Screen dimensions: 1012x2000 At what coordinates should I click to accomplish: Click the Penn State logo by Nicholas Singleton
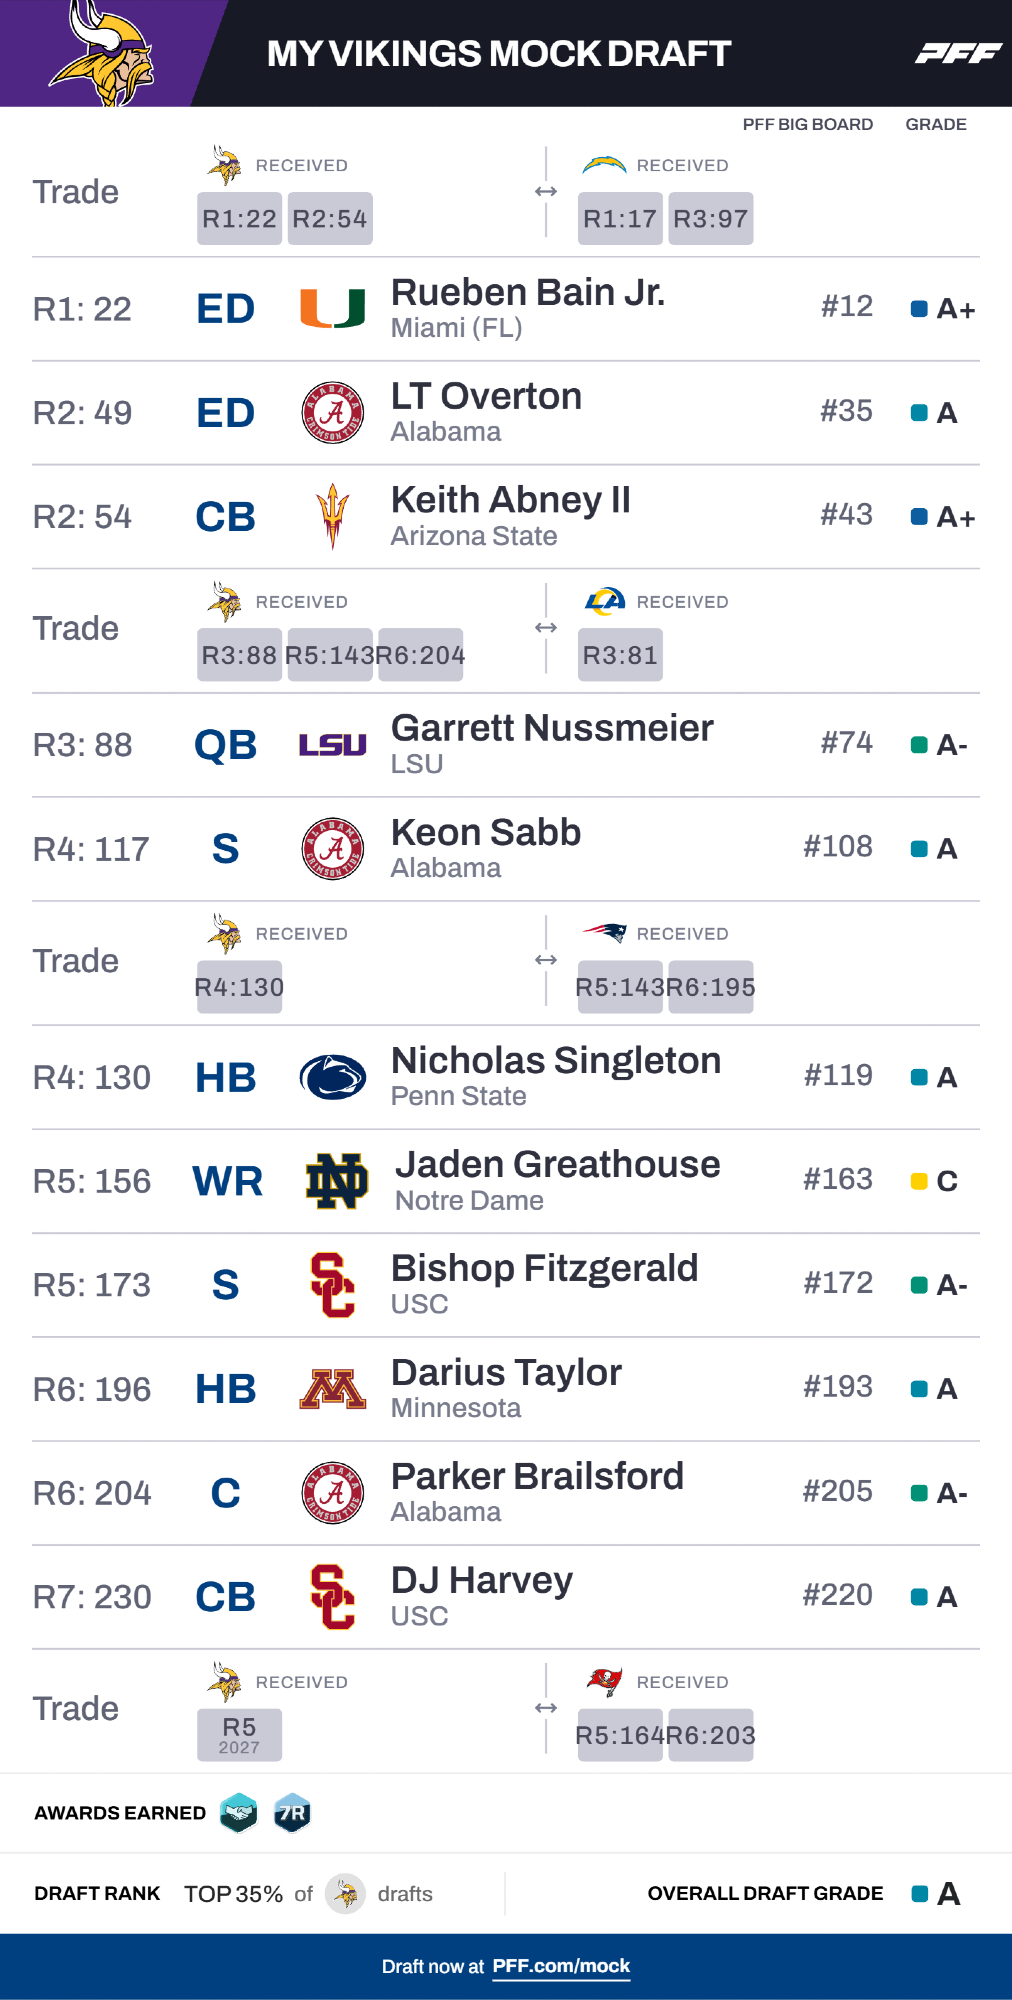pyautogui.click(x=333, y=1078)
